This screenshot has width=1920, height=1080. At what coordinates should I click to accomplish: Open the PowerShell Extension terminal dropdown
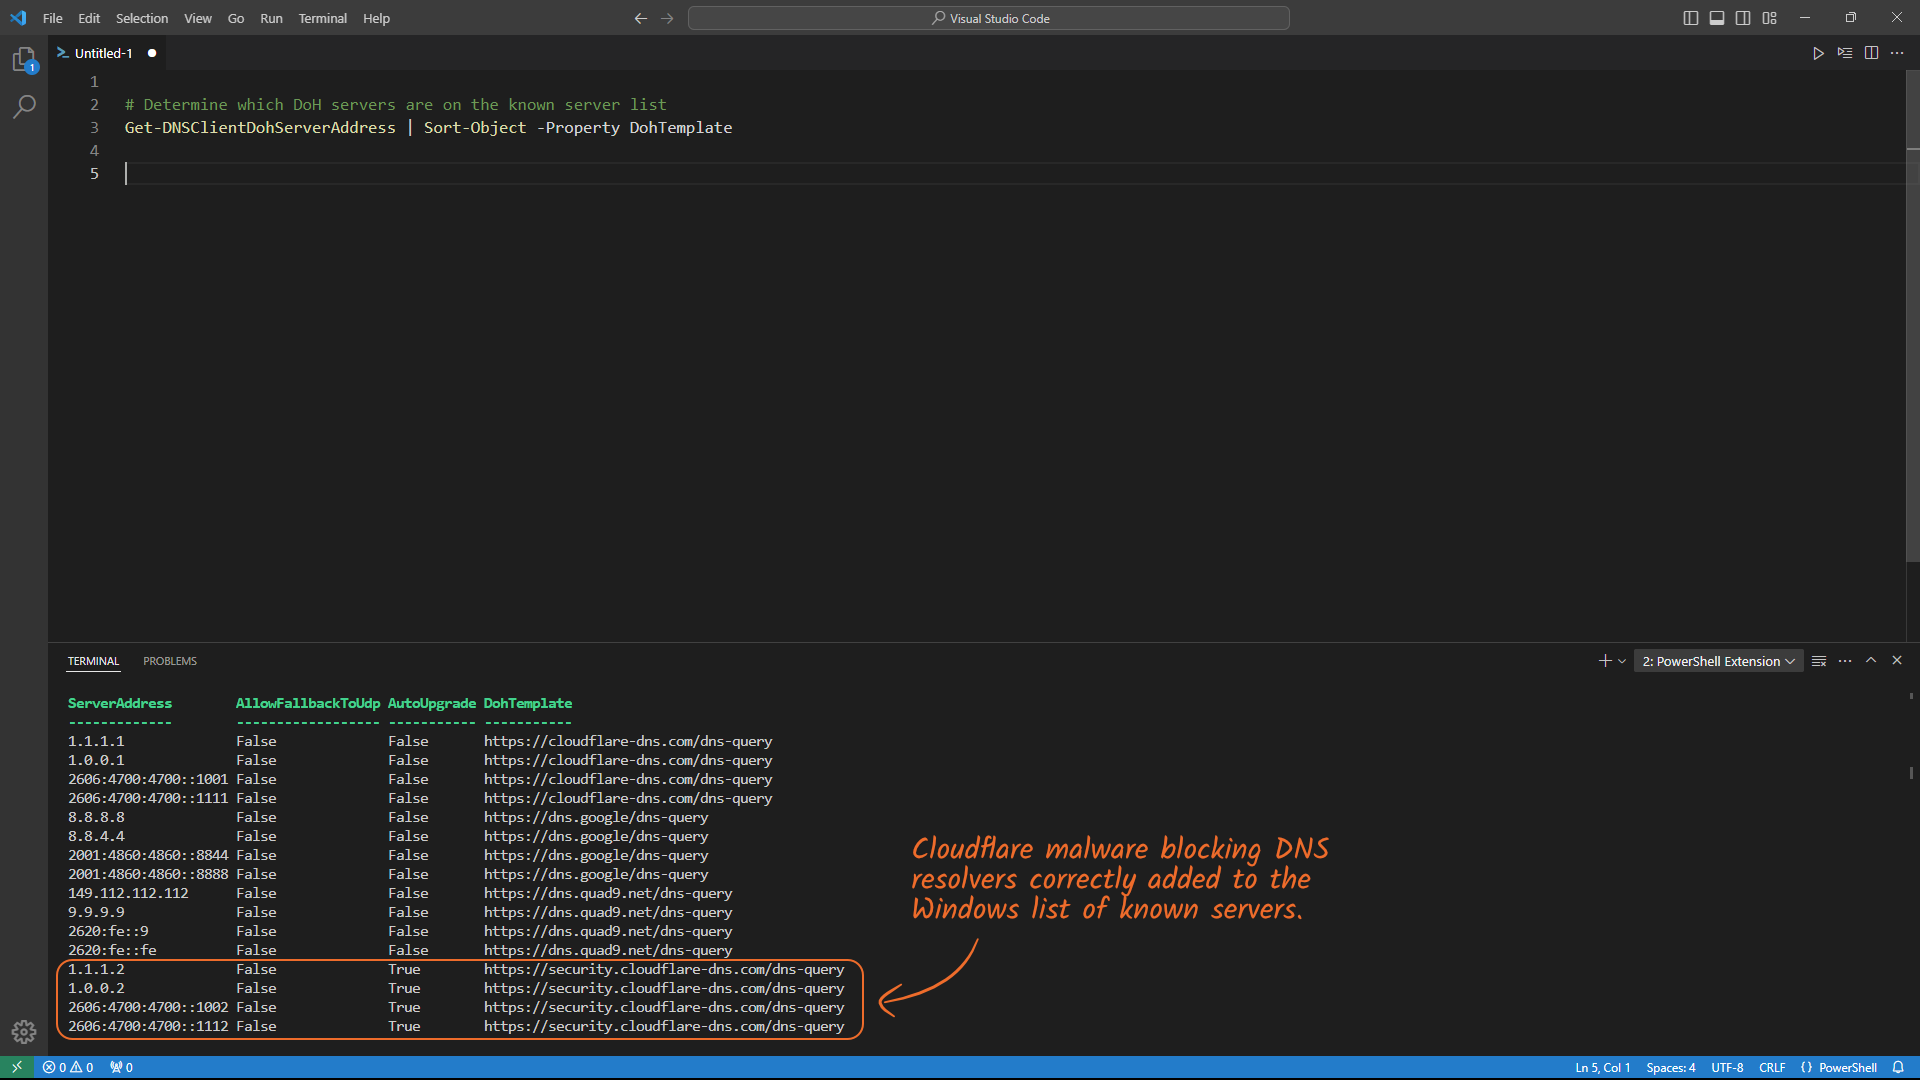[x=1718, y=661]
